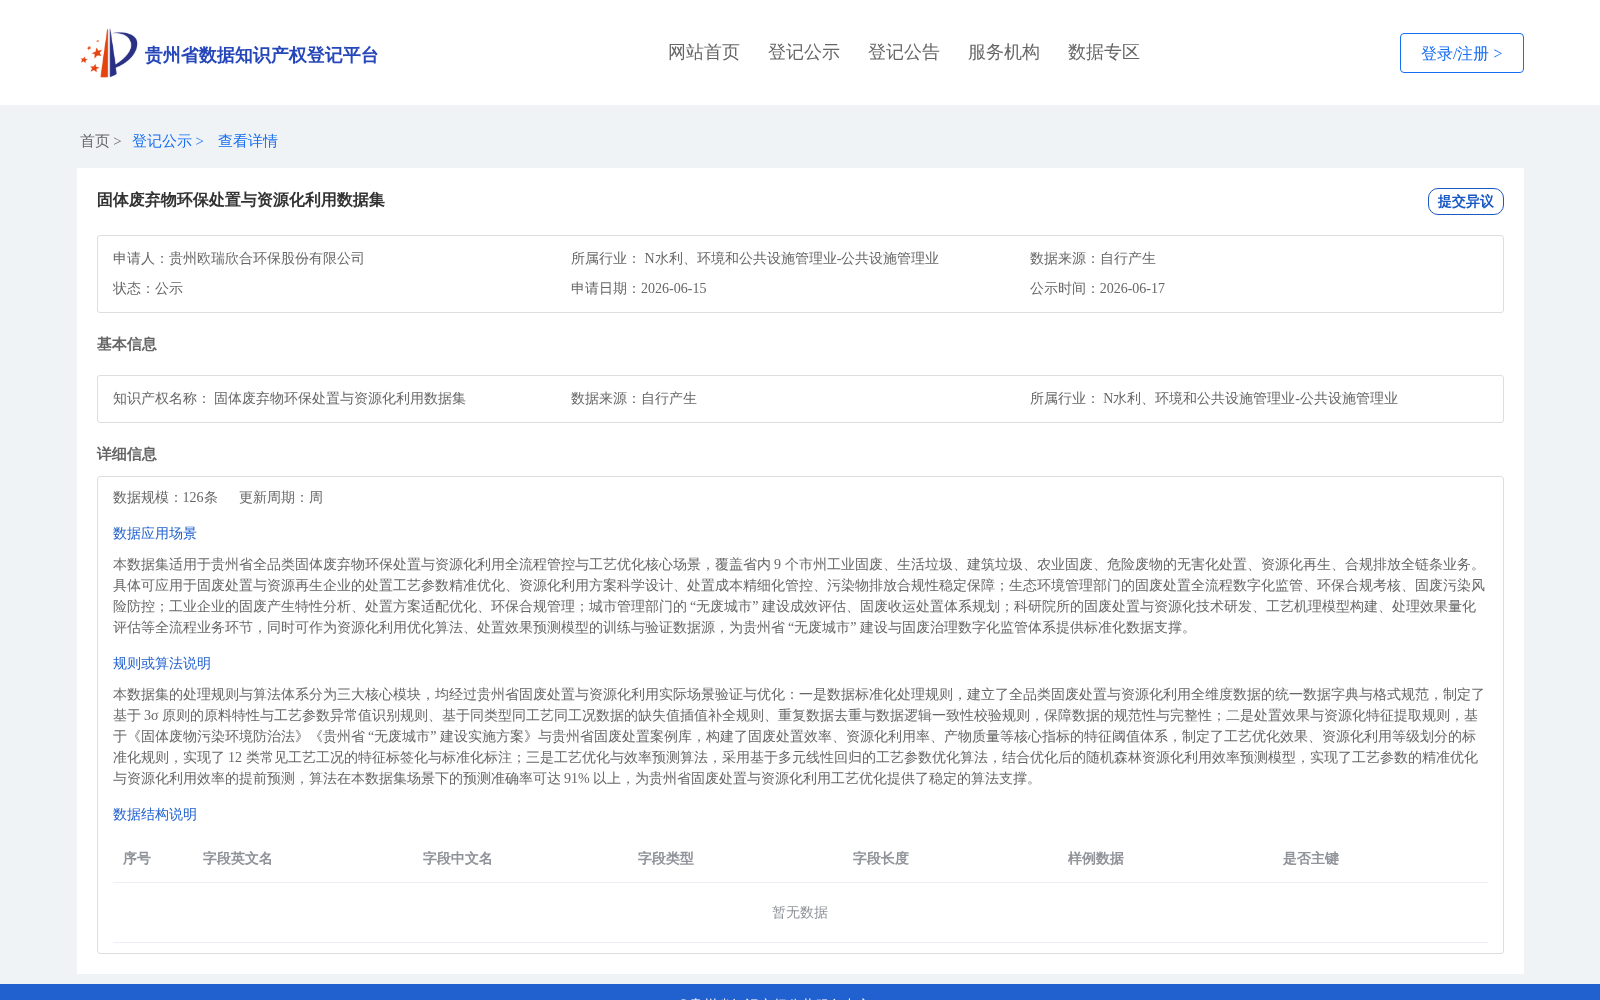Viewport: 1600px width, 1000px height.
Task: Go to 登记公示 in top navigation
Action: tap(804, 52)
